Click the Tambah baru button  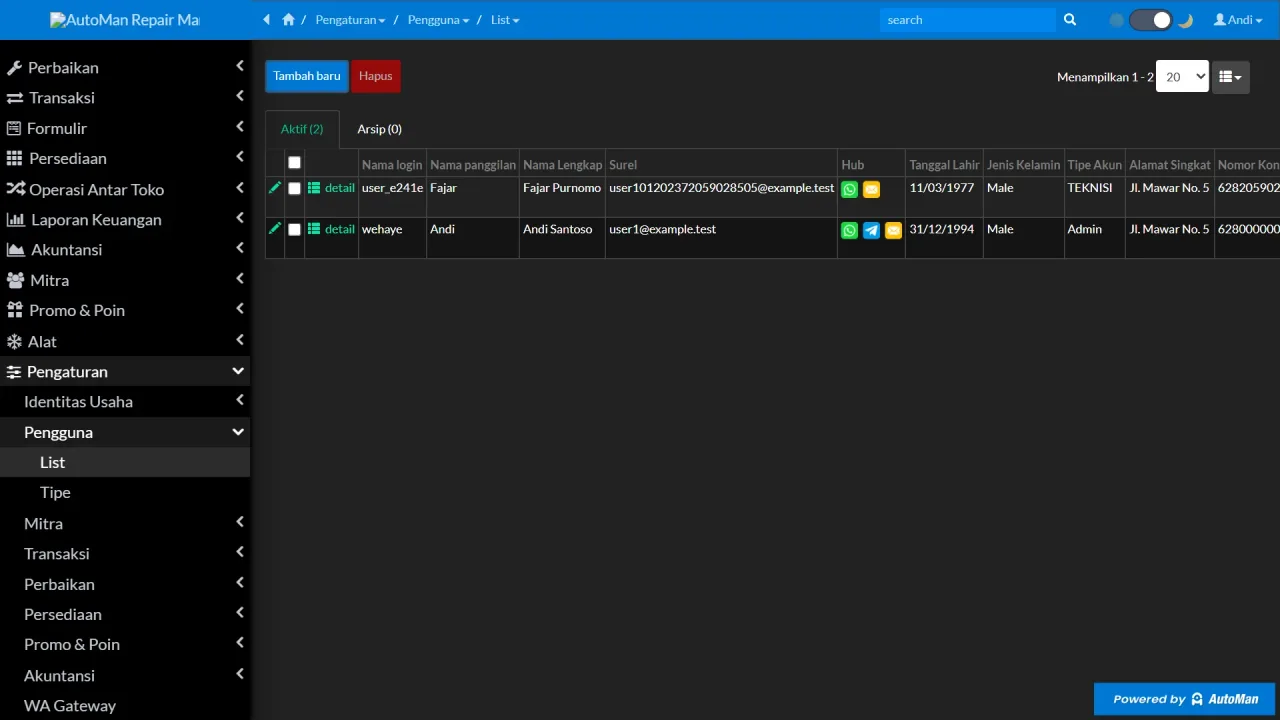(307, 76)
